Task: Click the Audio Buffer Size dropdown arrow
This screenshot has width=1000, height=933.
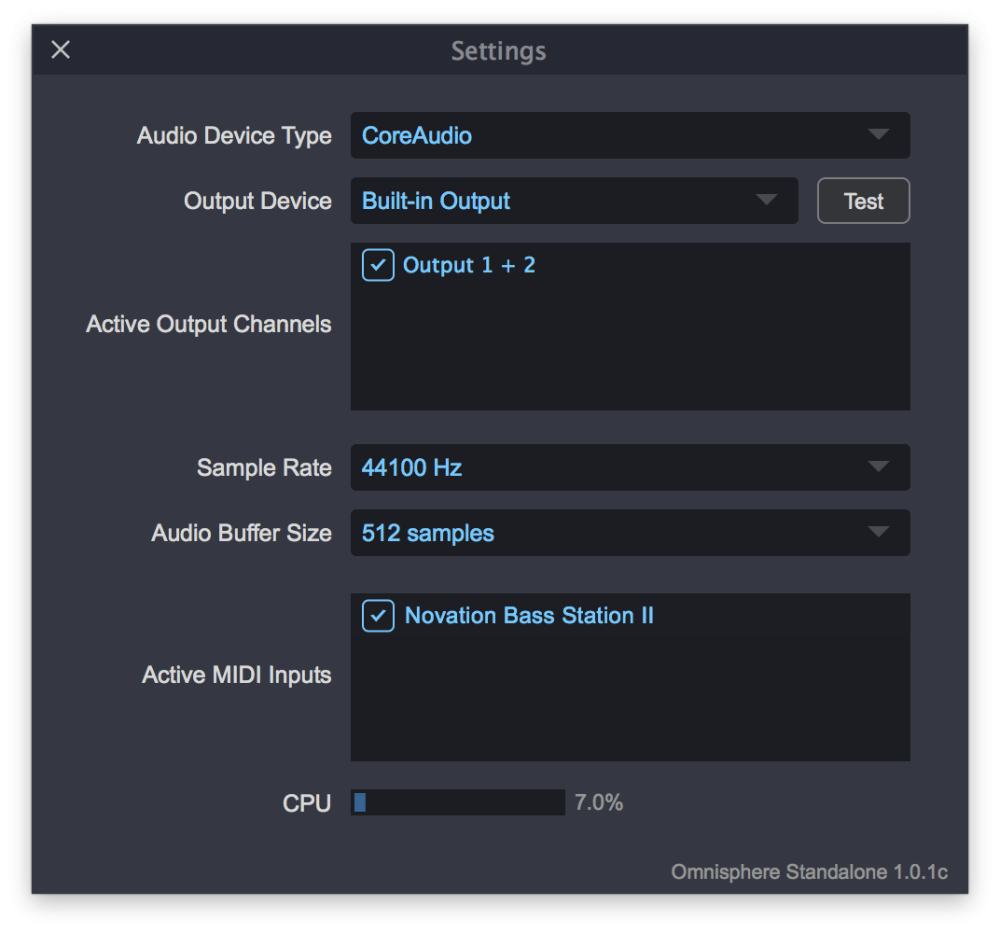Action: [x=878, y=533]
